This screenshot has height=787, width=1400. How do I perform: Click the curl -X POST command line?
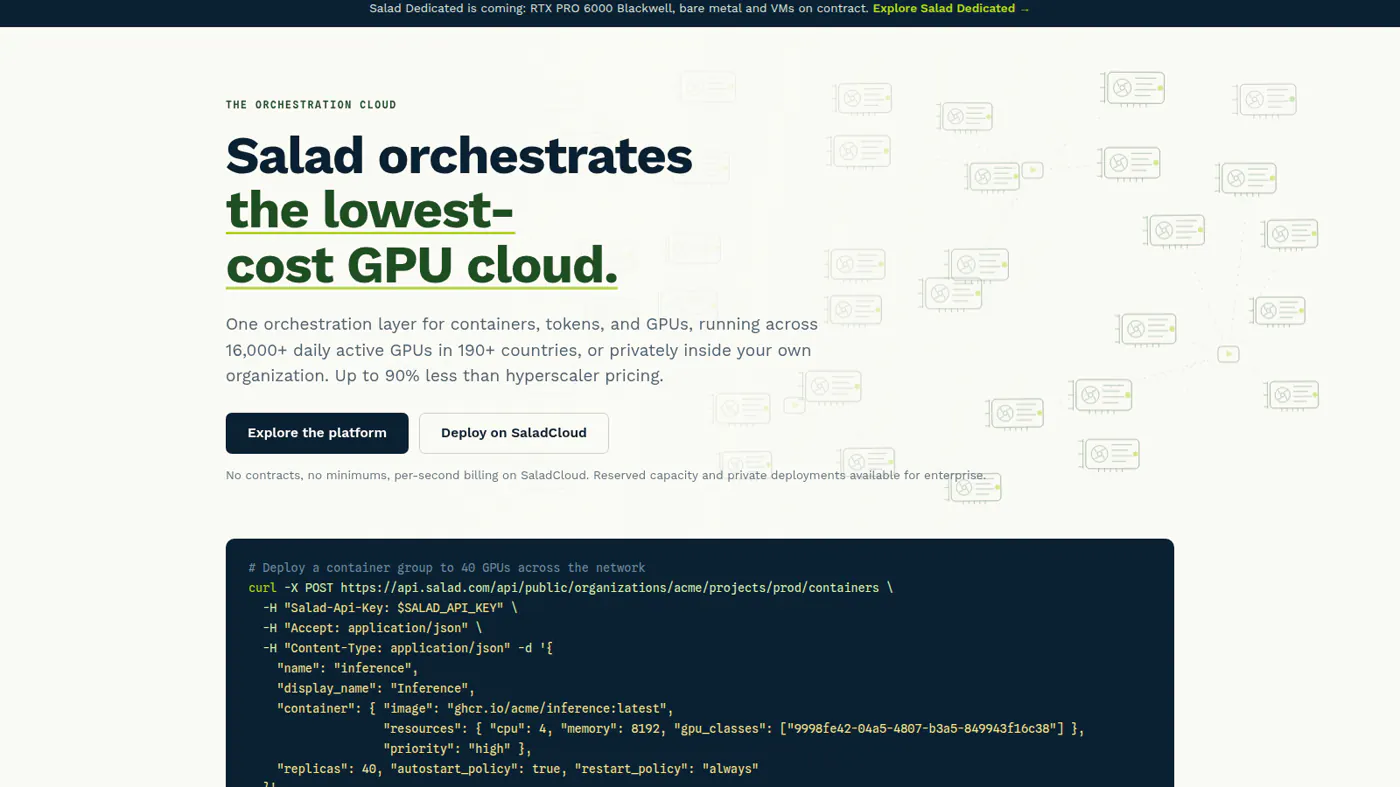pos(571,588)
